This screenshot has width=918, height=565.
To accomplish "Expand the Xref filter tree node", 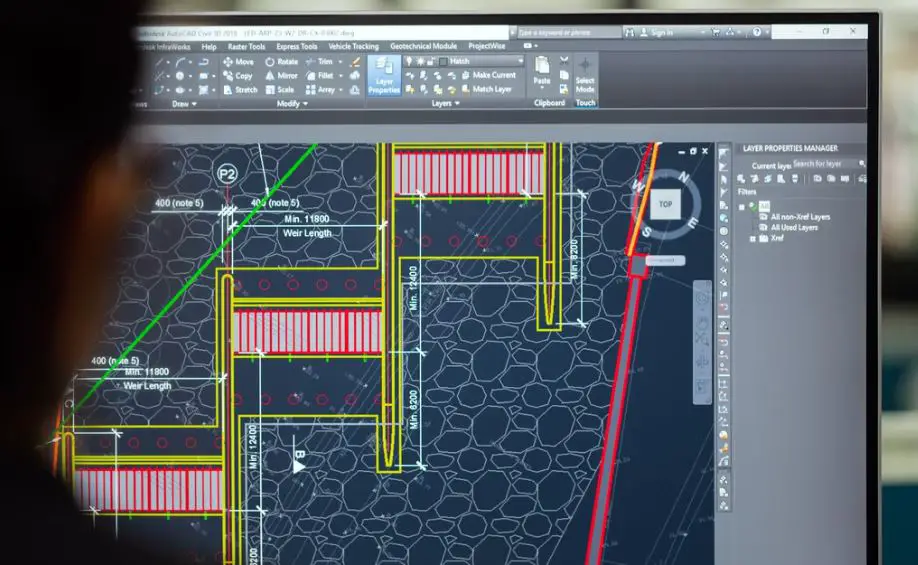I will coord(753,239).
